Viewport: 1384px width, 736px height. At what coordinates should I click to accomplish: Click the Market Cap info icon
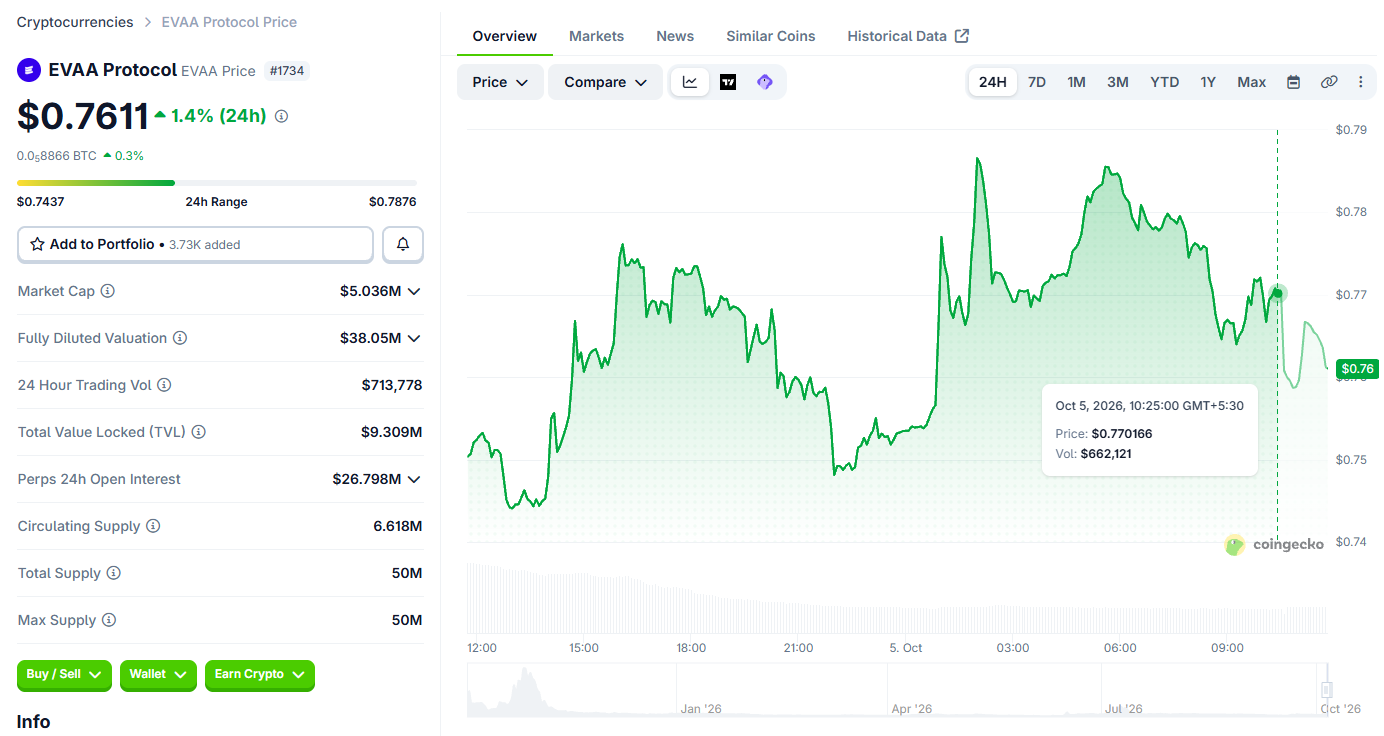[108, 291]
